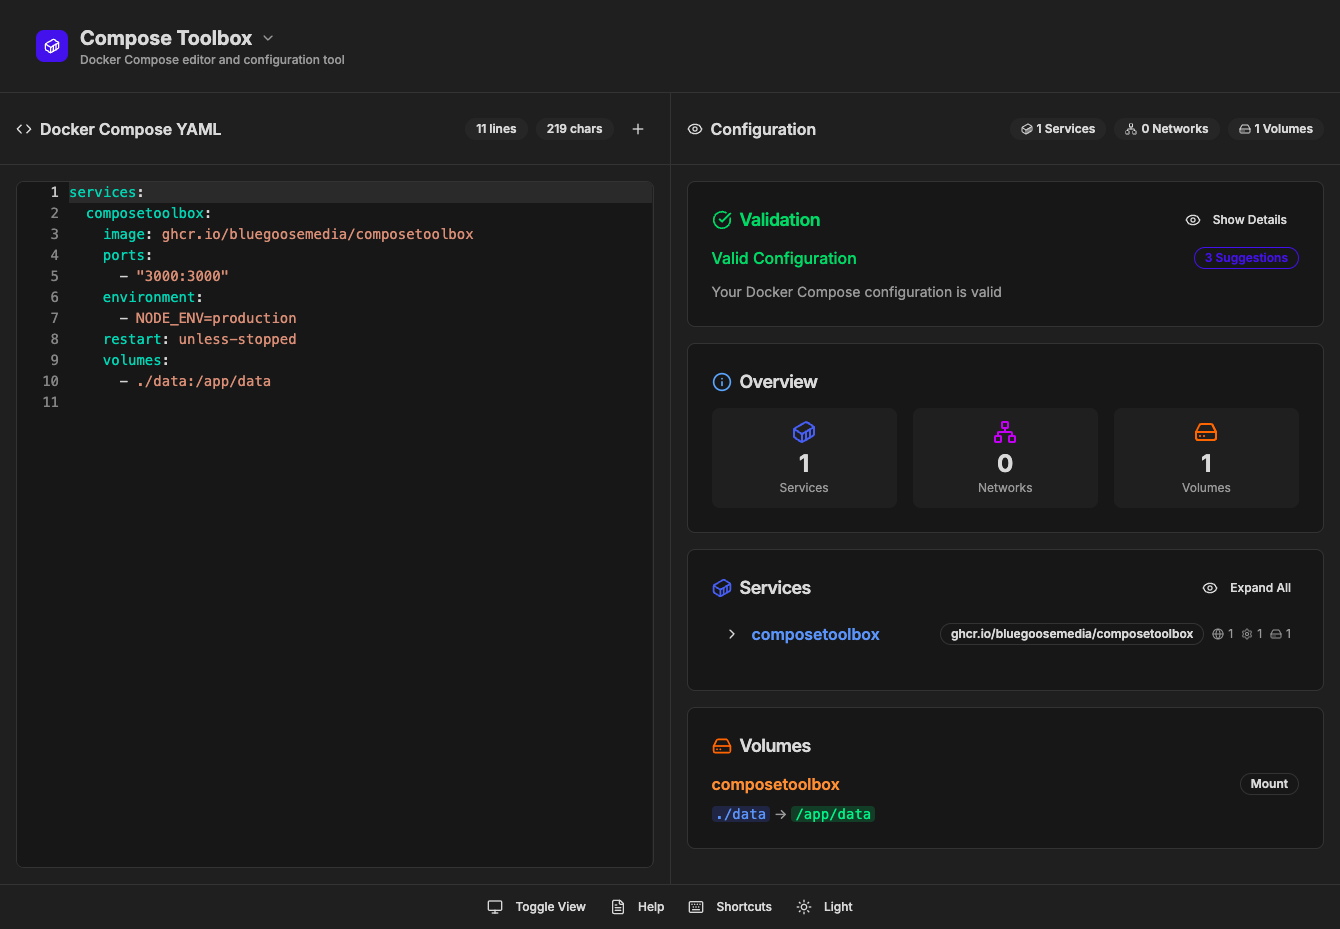1340x929 pixels.
Task: Click the eye icon beside Configuration heading
Action: click(x=695, y=129)
